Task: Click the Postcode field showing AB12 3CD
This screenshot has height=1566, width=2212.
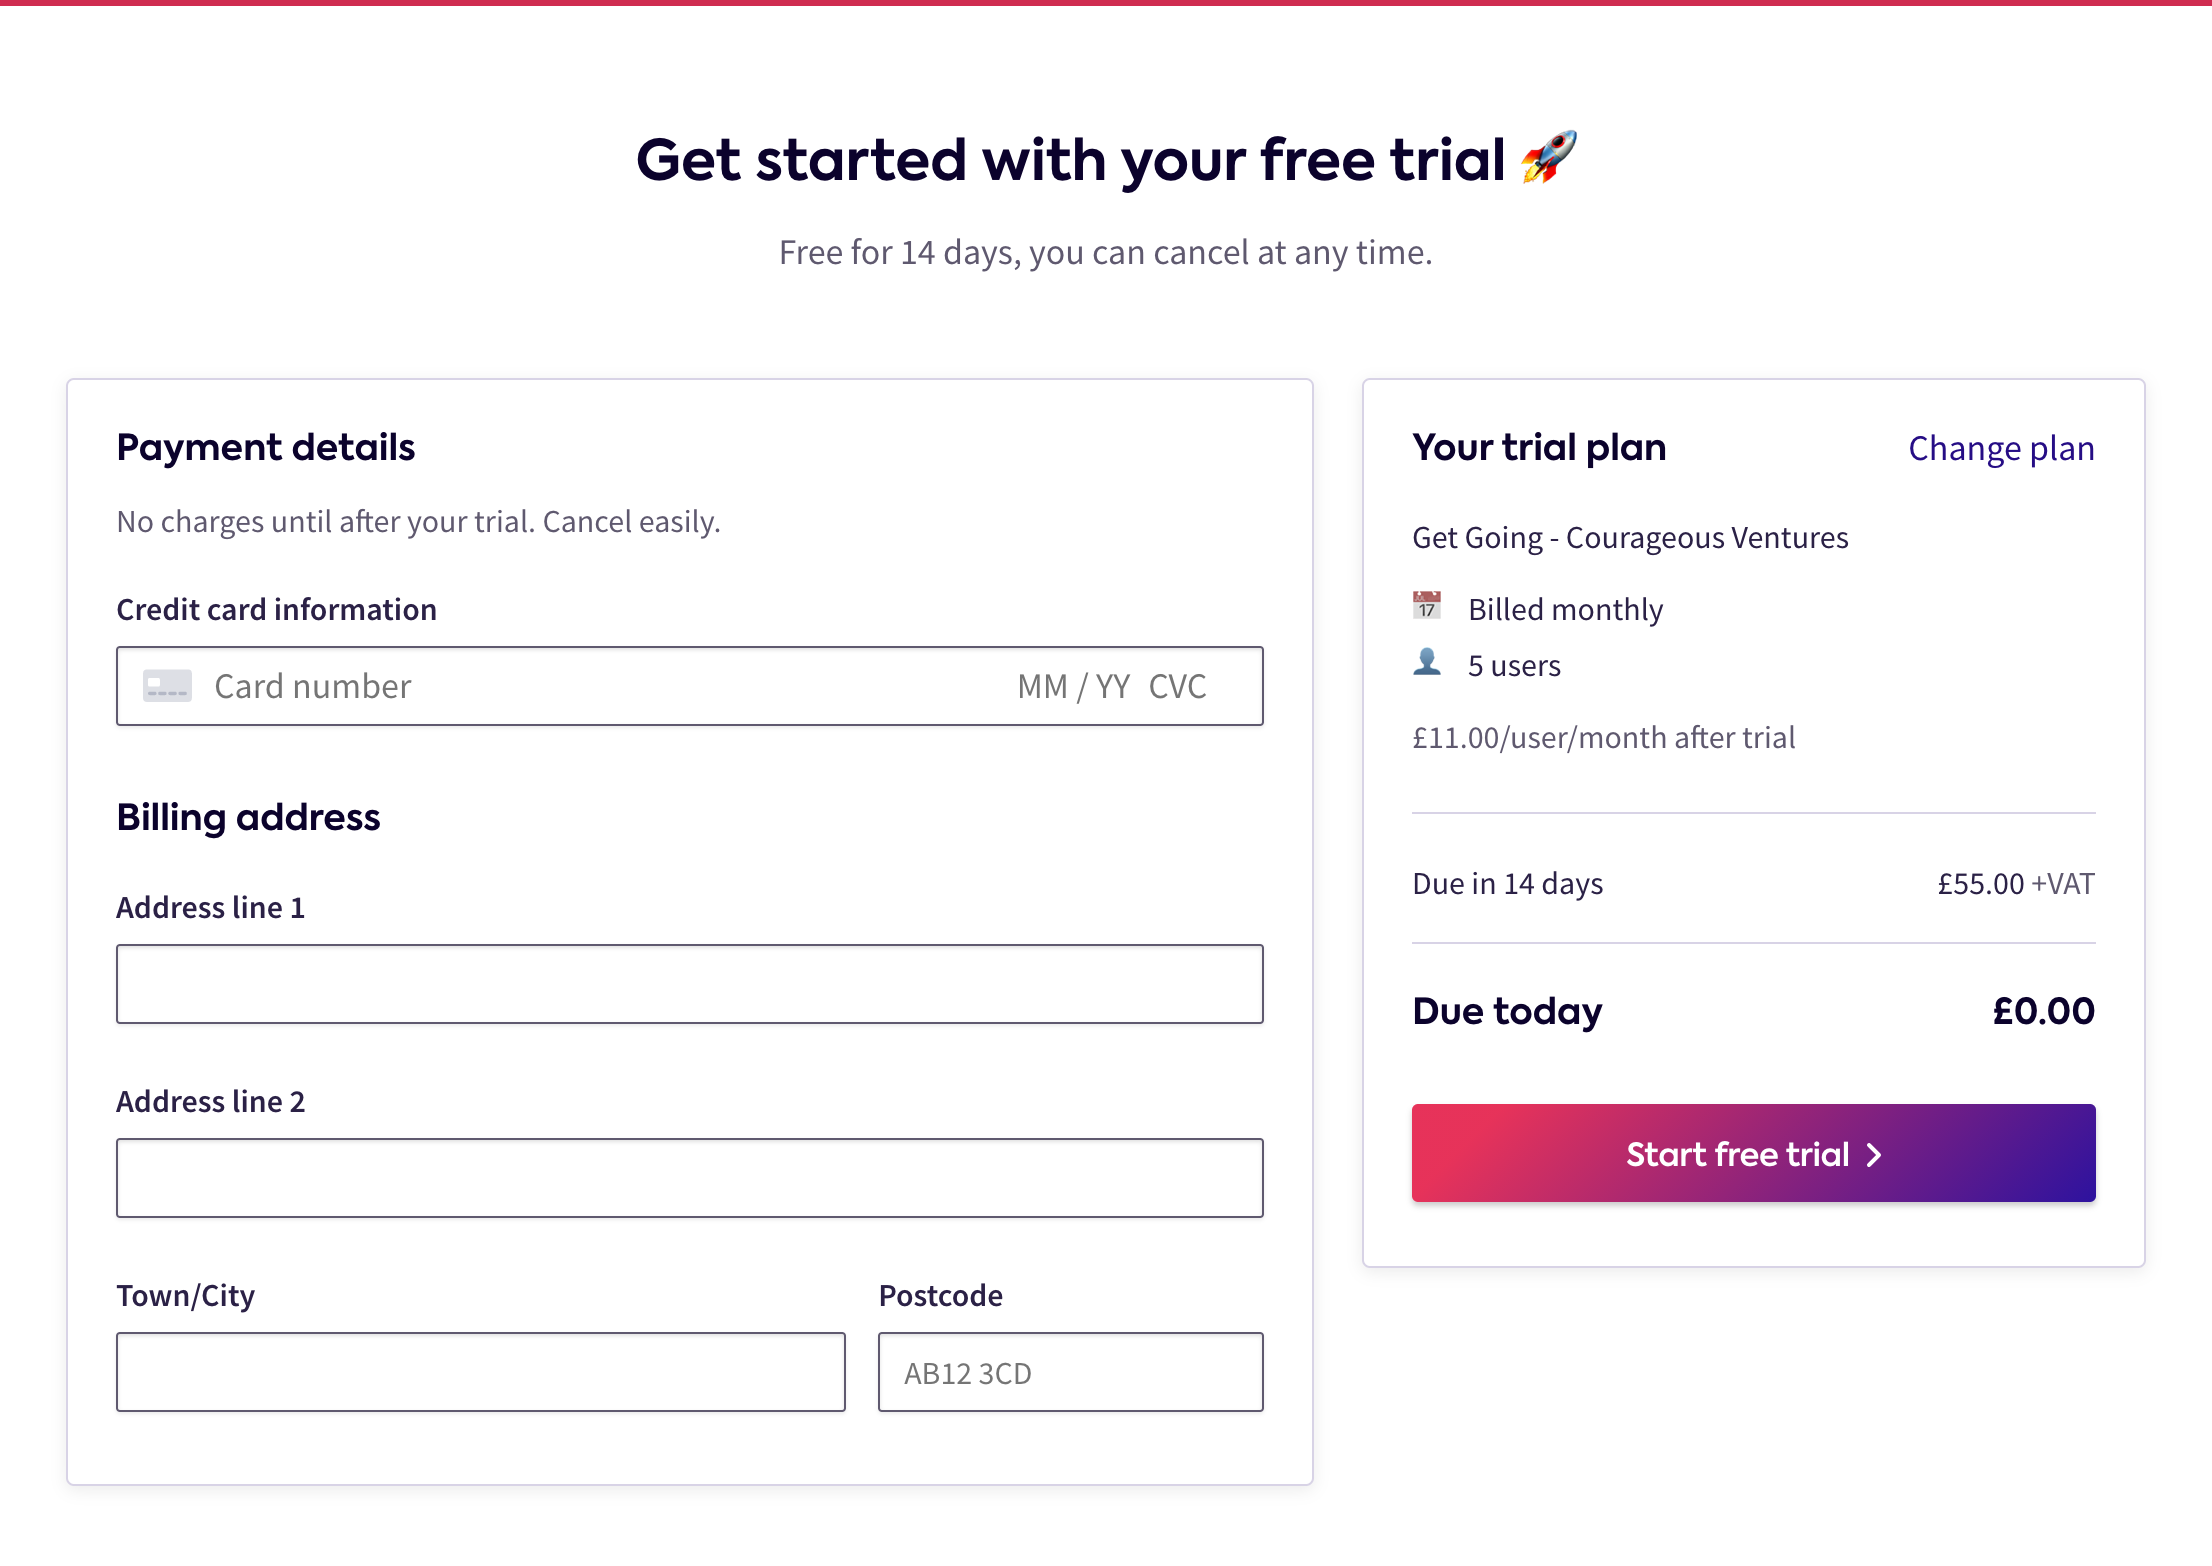Action: tap(1070, 1372)
